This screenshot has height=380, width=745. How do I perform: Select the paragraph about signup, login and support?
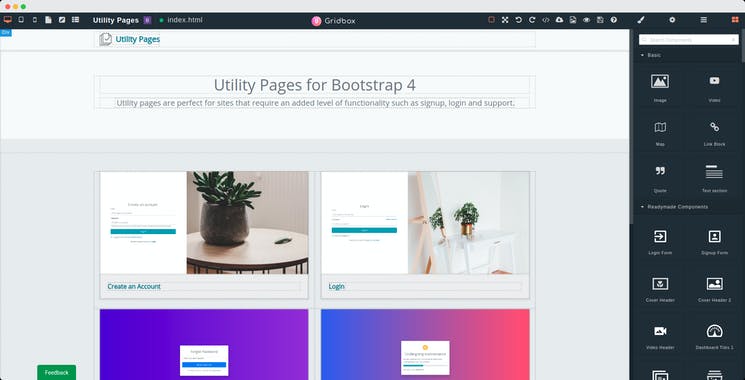(315, 103)
